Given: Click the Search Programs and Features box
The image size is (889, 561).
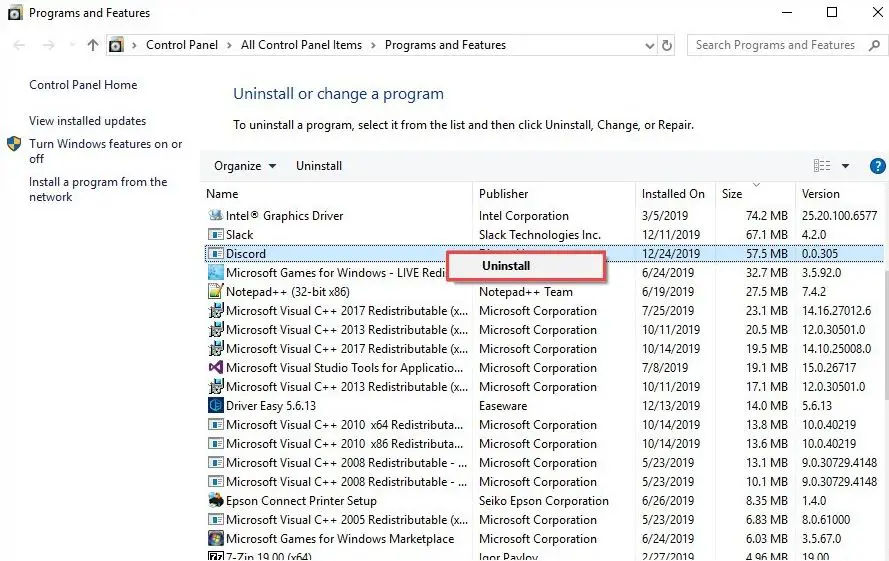Looking at the screenshot, I should [x=775, y=45].
